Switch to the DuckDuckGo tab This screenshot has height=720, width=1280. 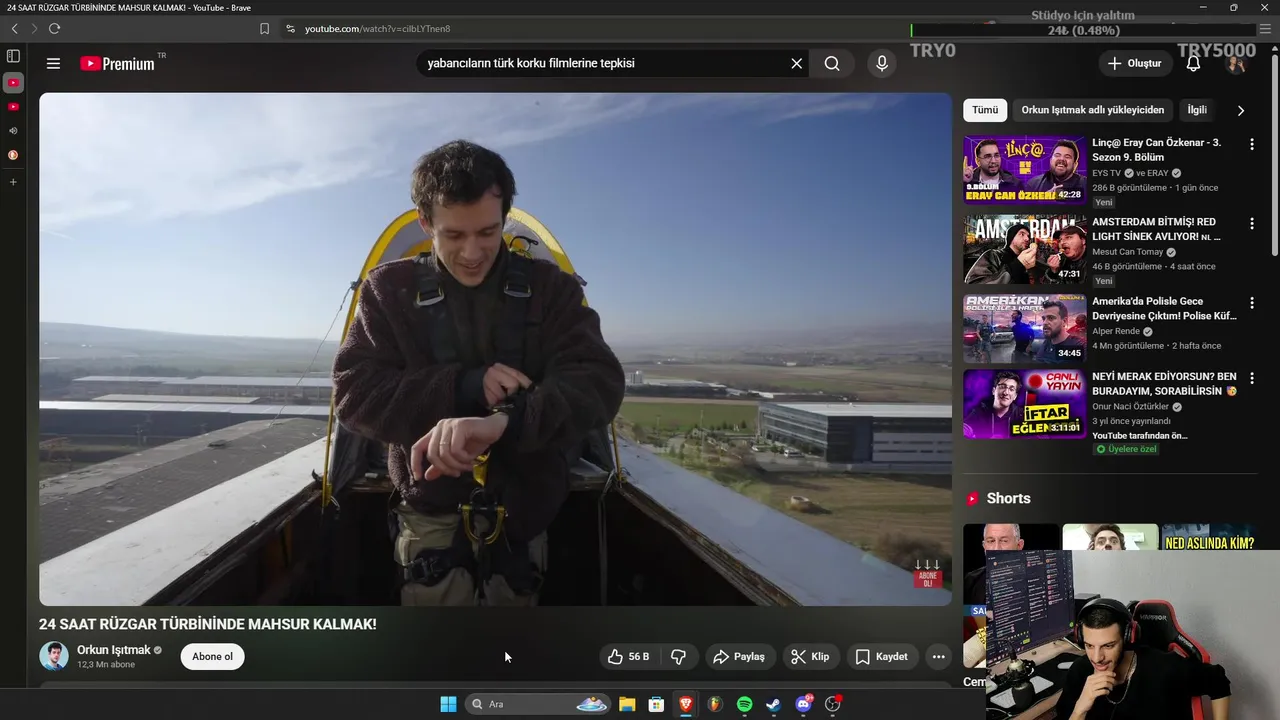pyautogui.click(x=13, y=155)
